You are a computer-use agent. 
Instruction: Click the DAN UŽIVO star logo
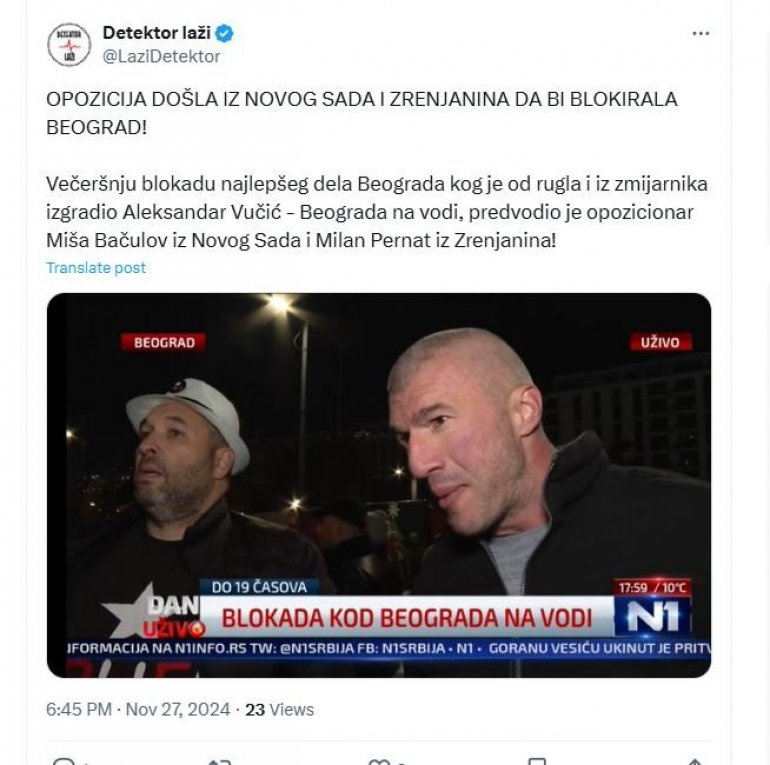point(153,614)
